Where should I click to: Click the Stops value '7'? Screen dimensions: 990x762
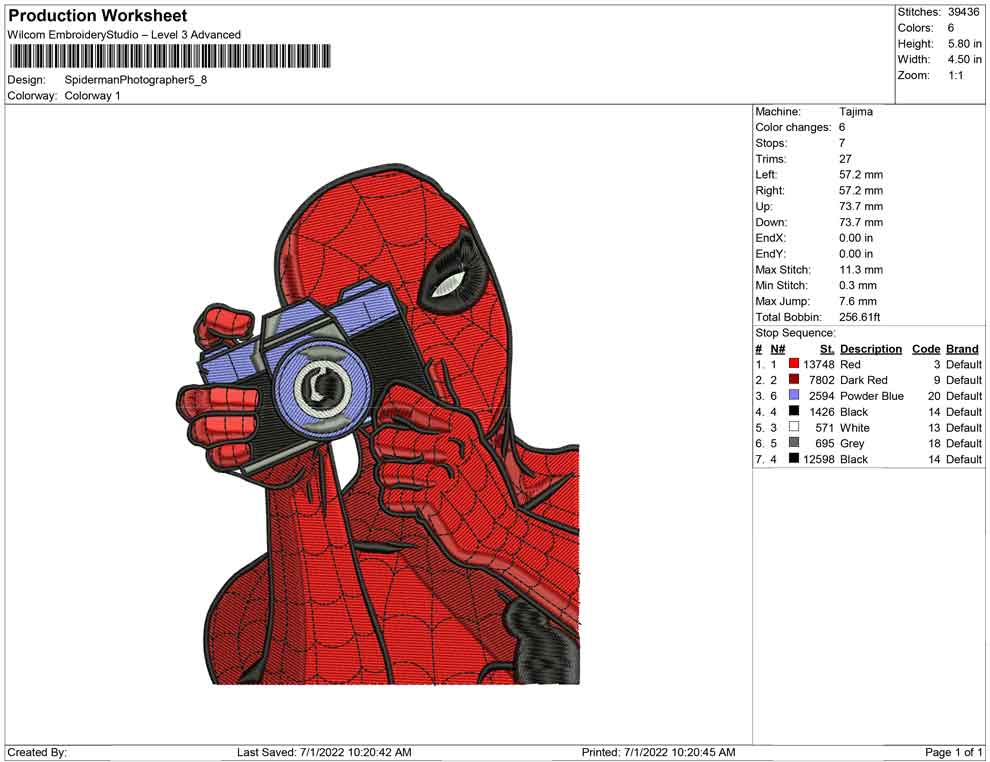[842, 143]
